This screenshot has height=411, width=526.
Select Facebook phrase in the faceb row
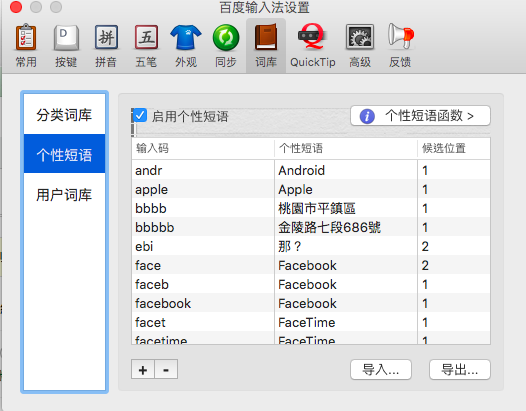tap(346, 285)
